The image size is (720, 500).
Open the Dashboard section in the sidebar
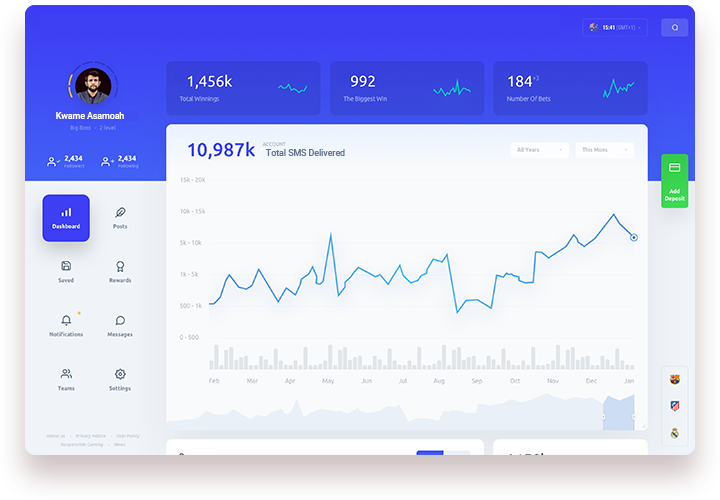(66, 217)
